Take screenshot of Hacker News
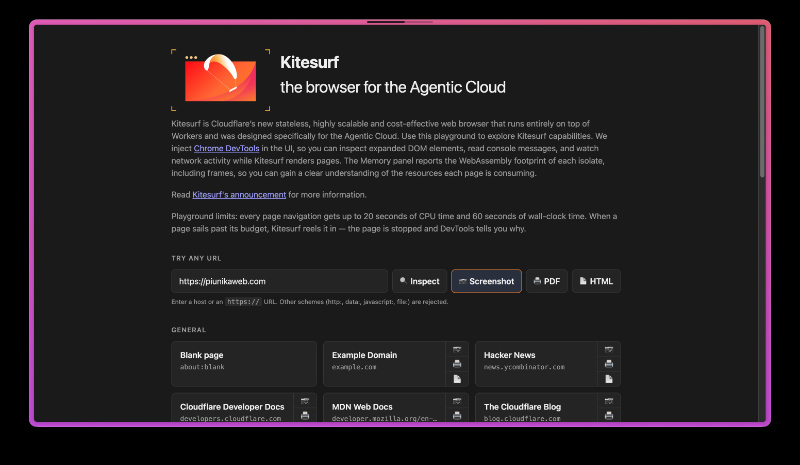This screenshot has width=800, height=465. click(x=609, y=349)
